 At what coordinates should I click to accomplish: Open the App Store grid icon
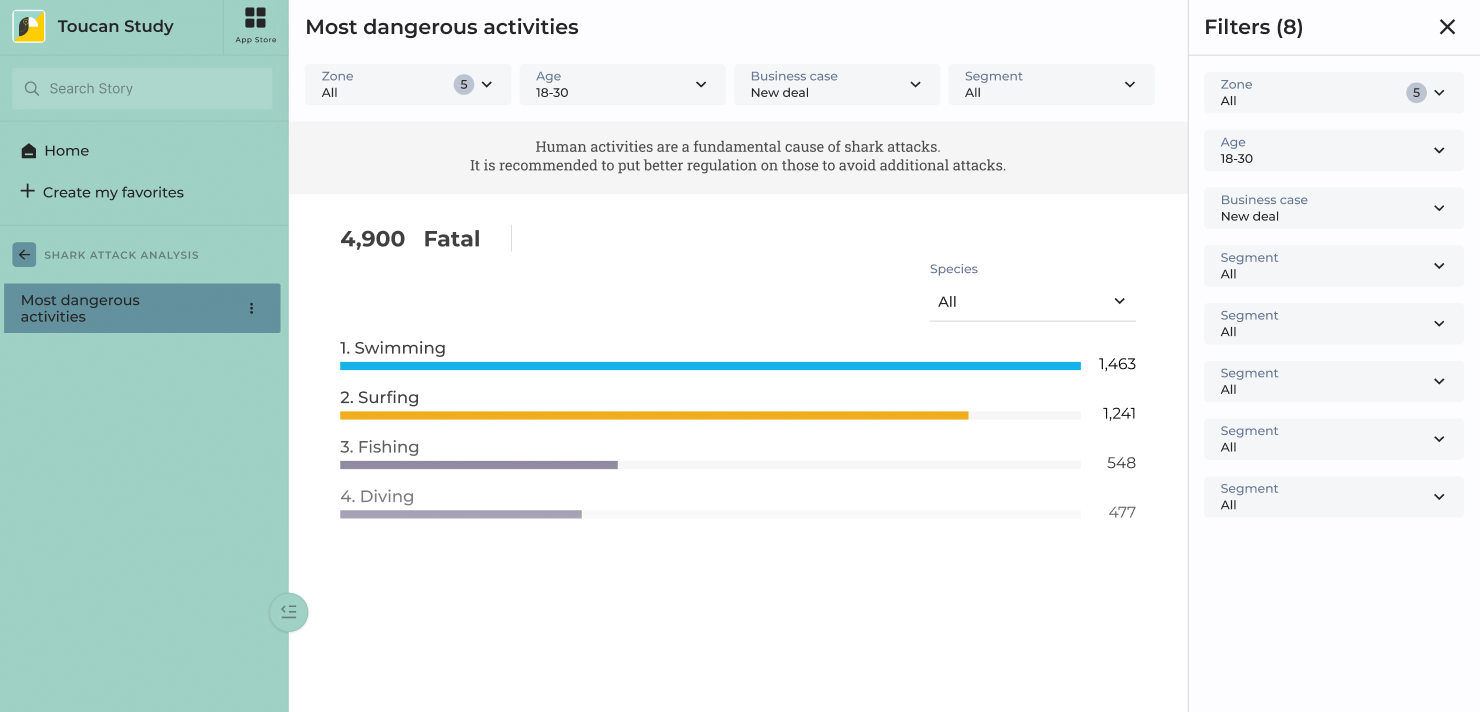tap(256, 18)
